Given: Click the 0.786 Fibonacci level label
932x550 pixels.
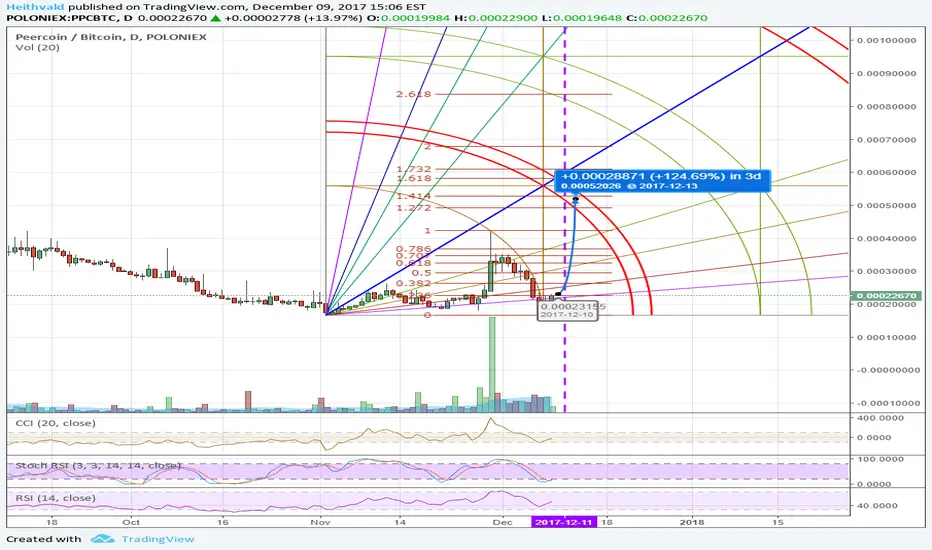Looking at the screenshot, I should 414,249.
